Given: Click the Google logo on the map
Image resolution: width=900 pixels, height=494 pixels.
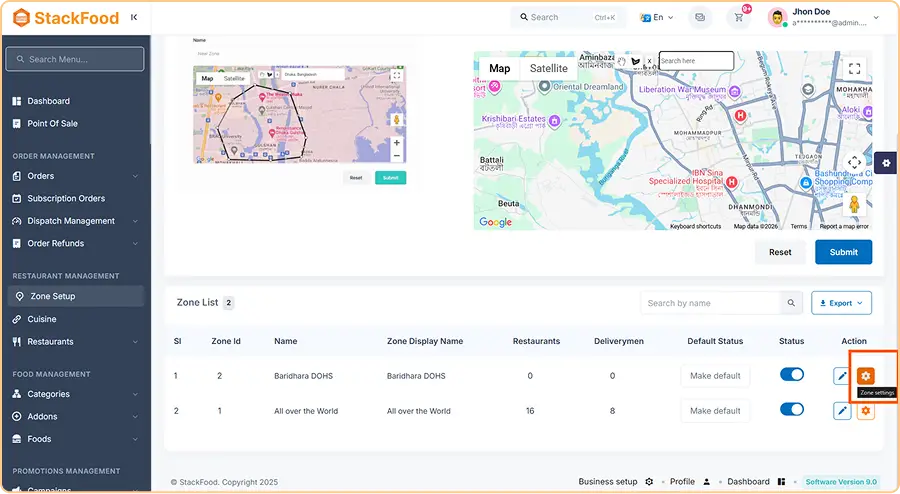Looking at the screenshot, I should tap(495, 222).
